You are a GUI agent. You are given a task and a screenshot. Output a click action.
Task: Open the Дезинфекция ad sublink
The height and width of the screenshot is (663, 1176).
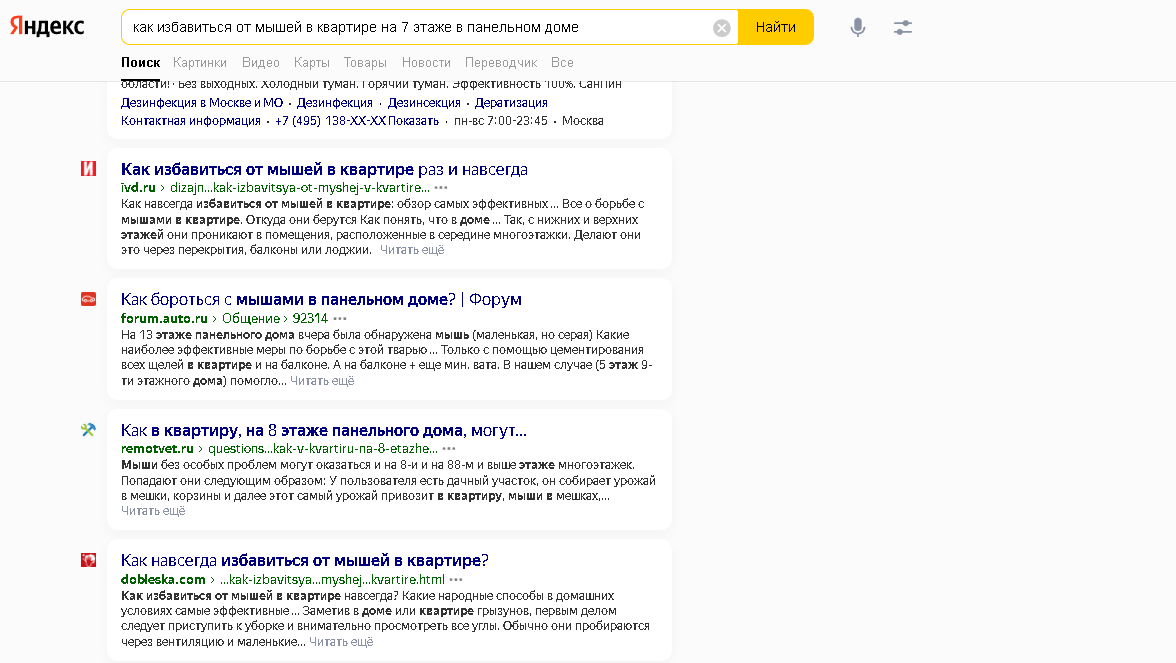pos(334,103)
